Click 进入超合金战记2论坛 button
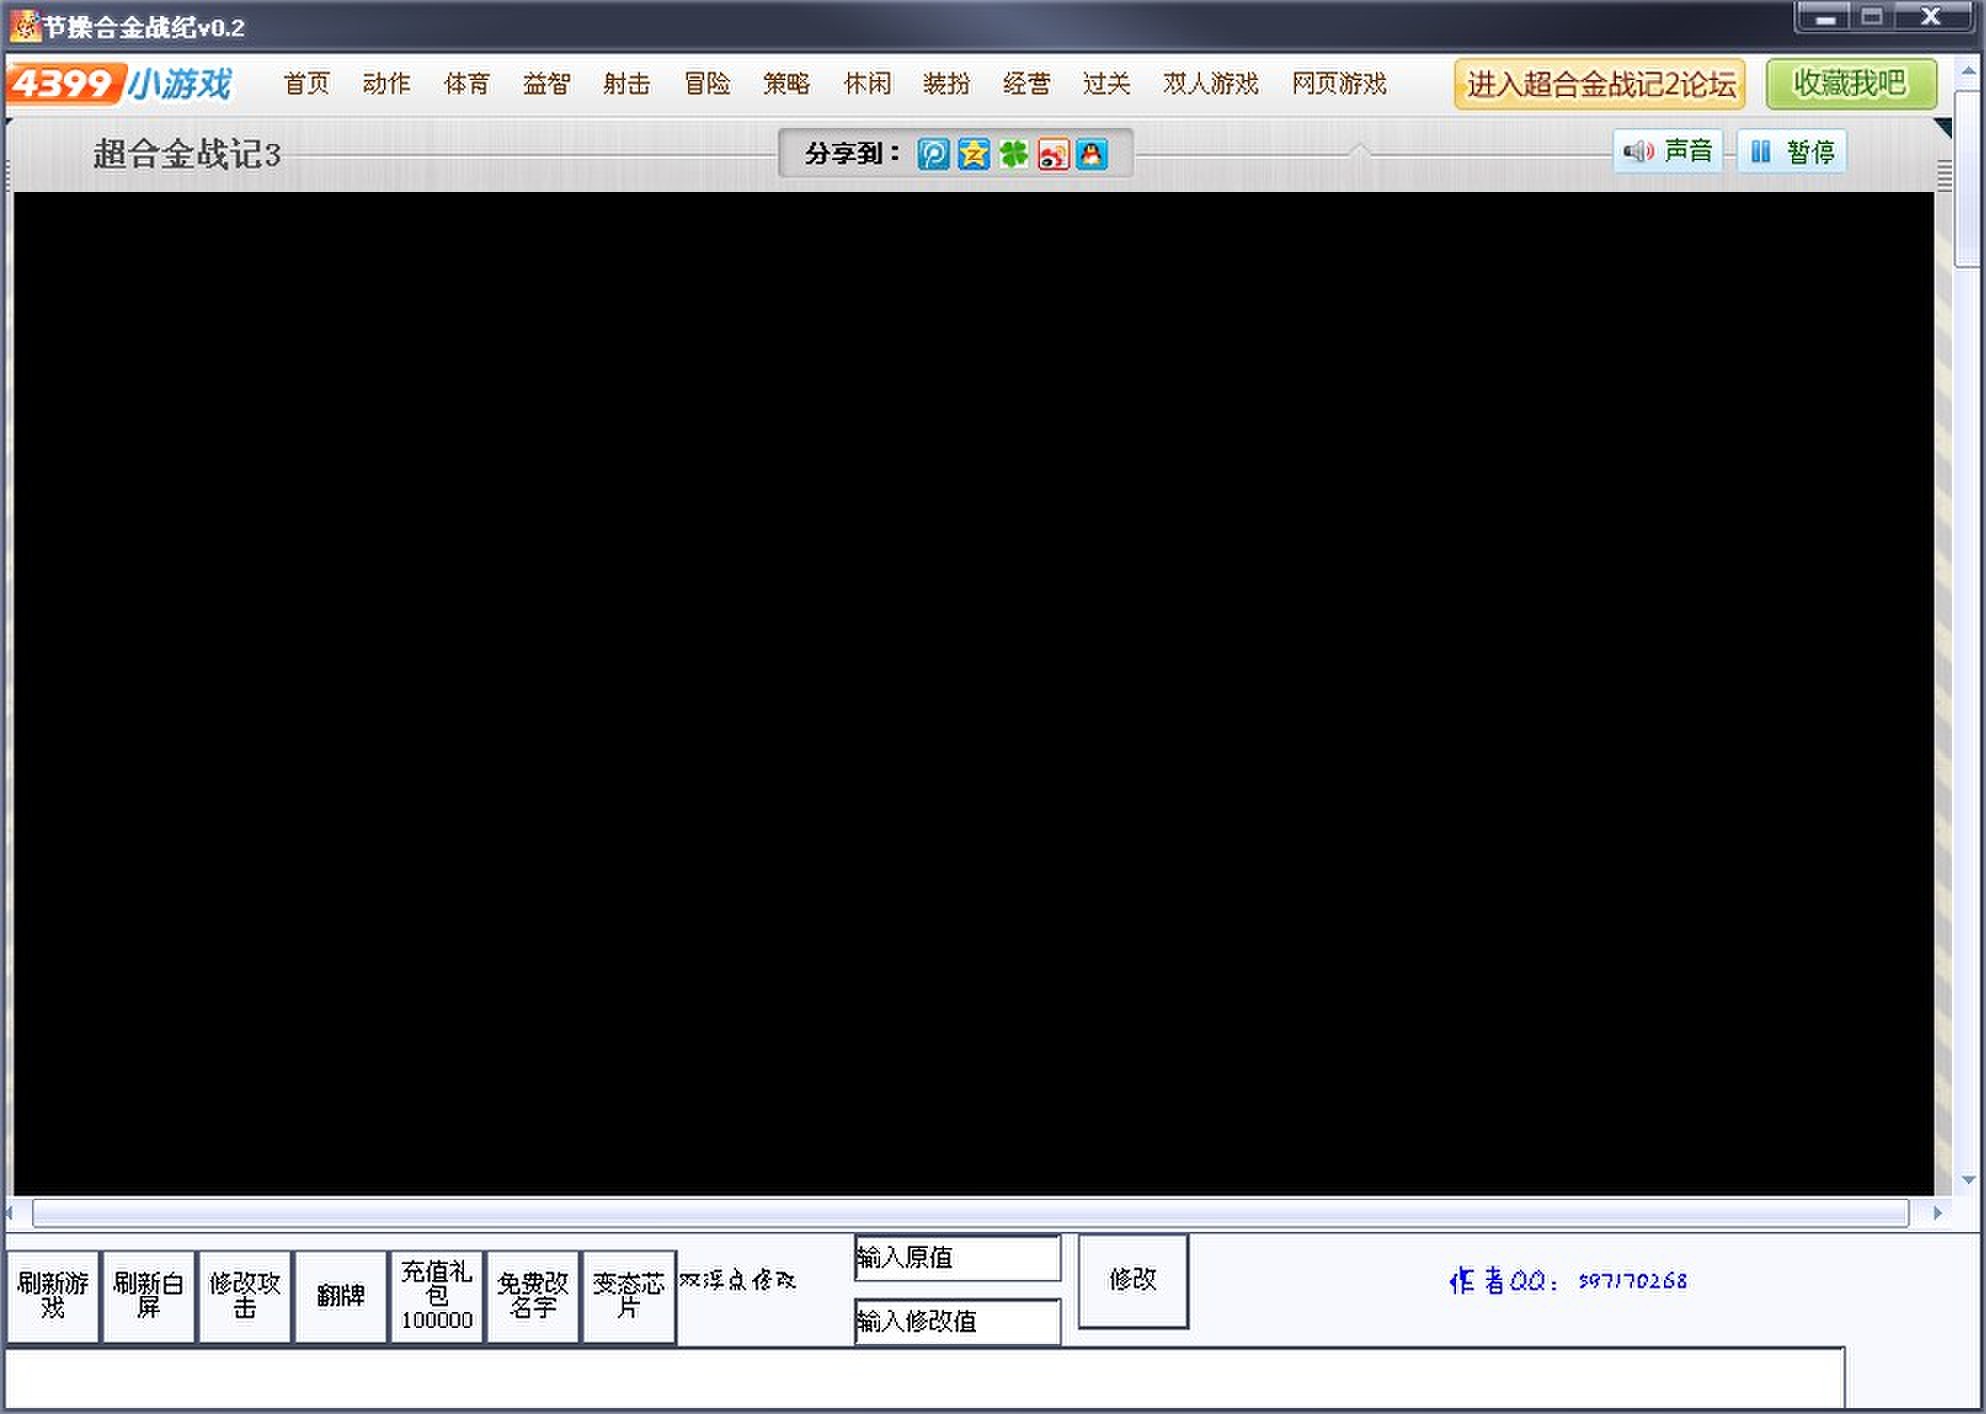Image resolution: width=1986 pixels, height=1414 pixels. tap(1599, 84)
